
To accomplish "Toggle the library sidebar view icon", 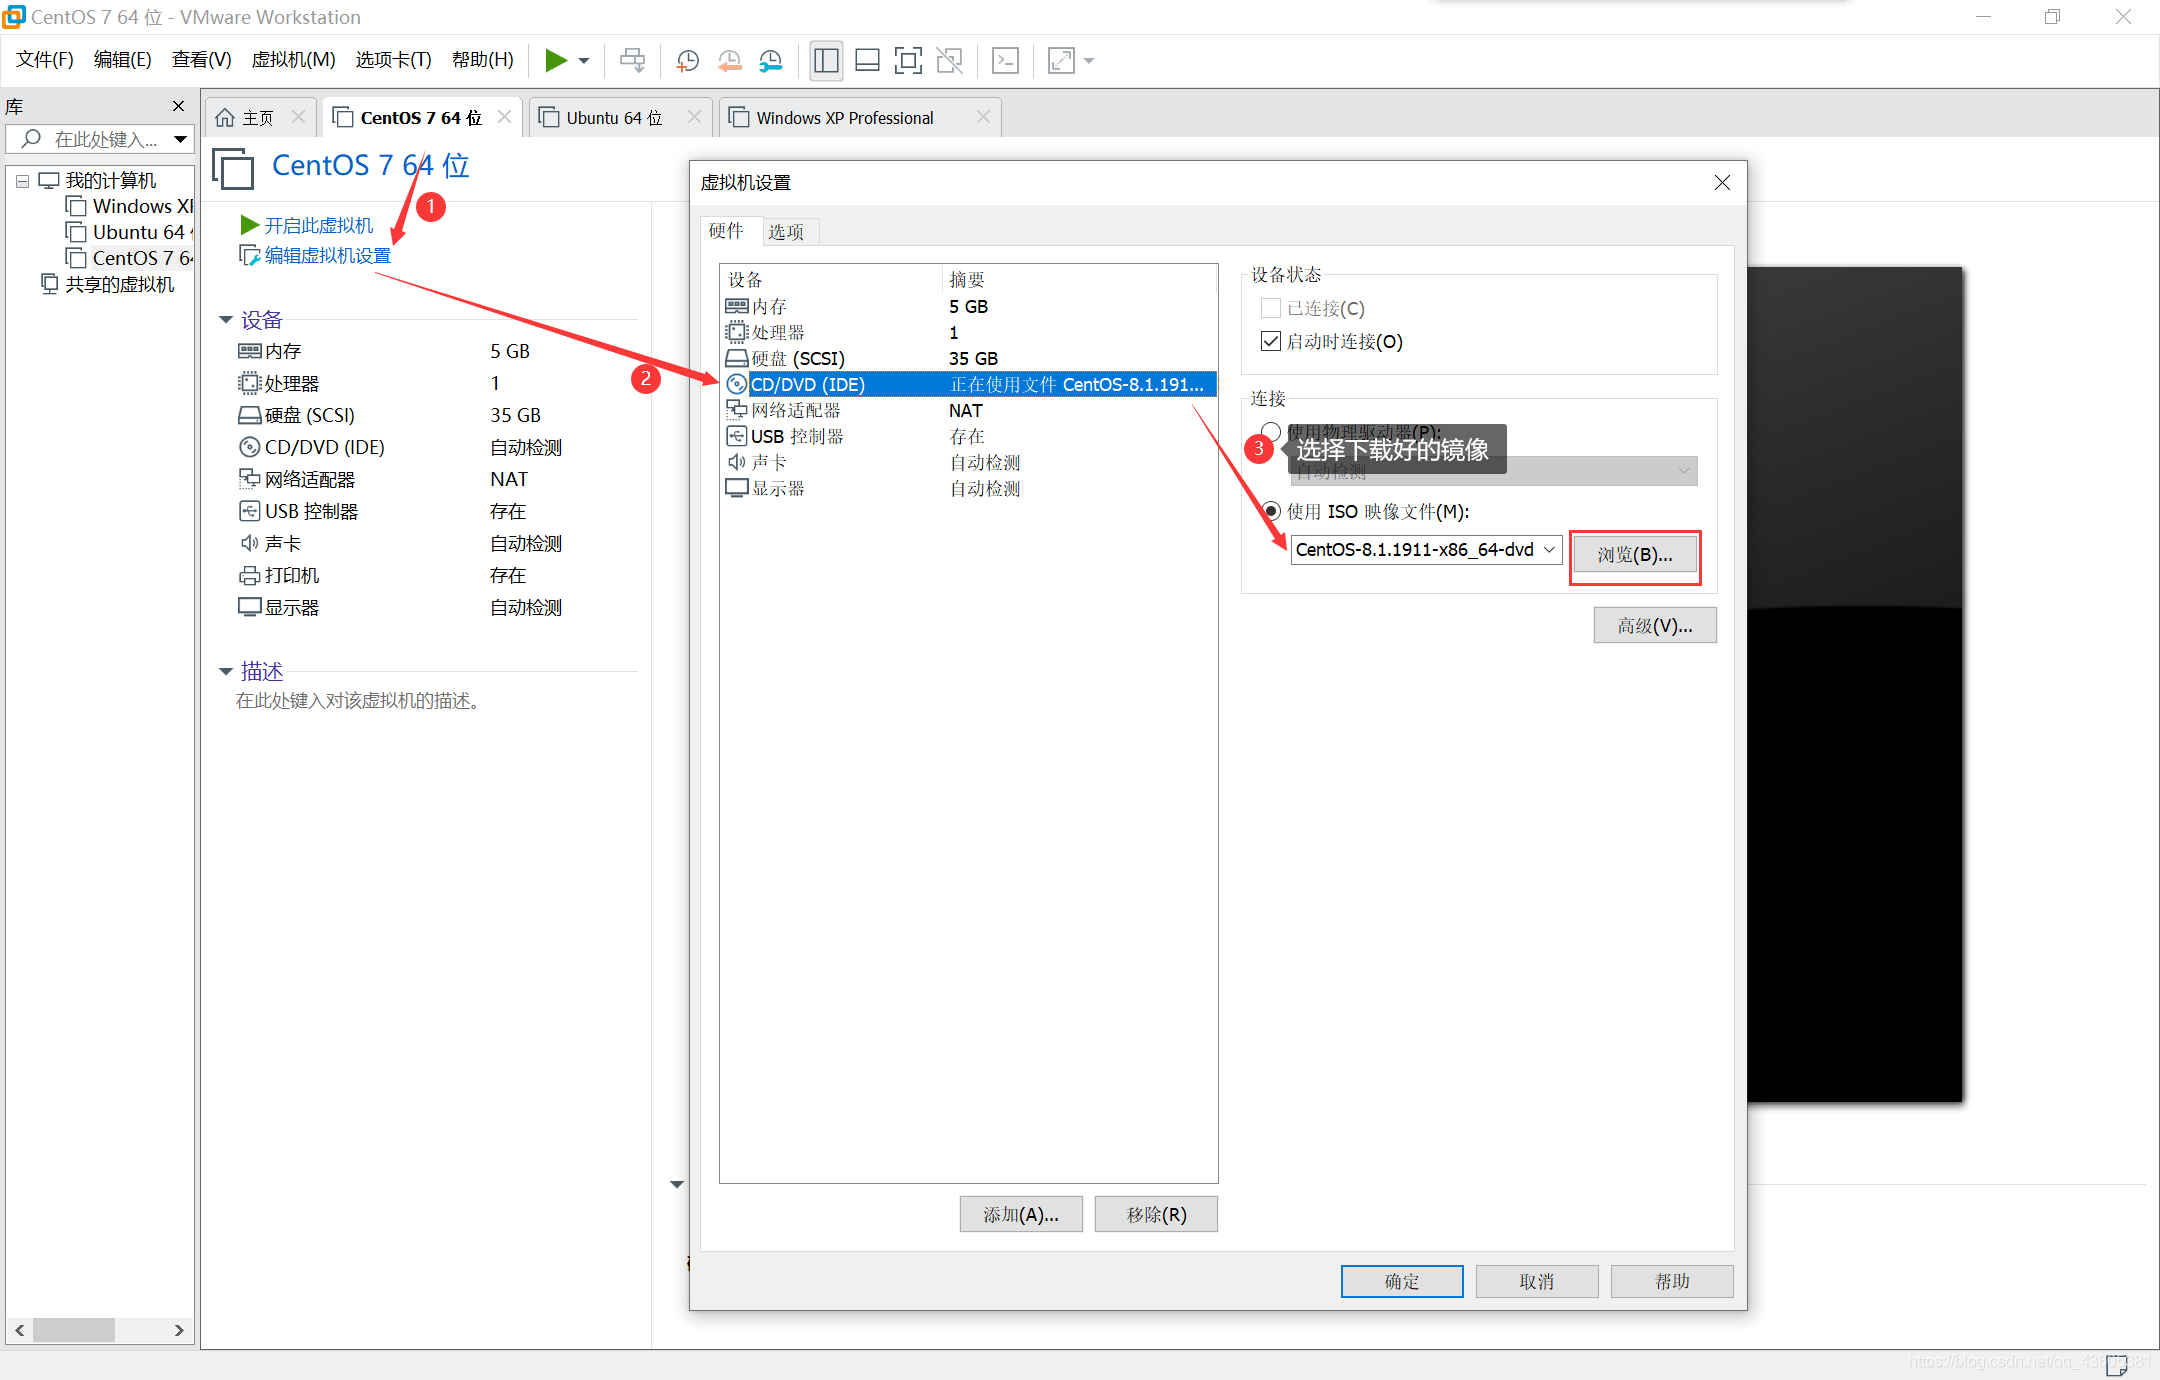I will coord(826,61).
